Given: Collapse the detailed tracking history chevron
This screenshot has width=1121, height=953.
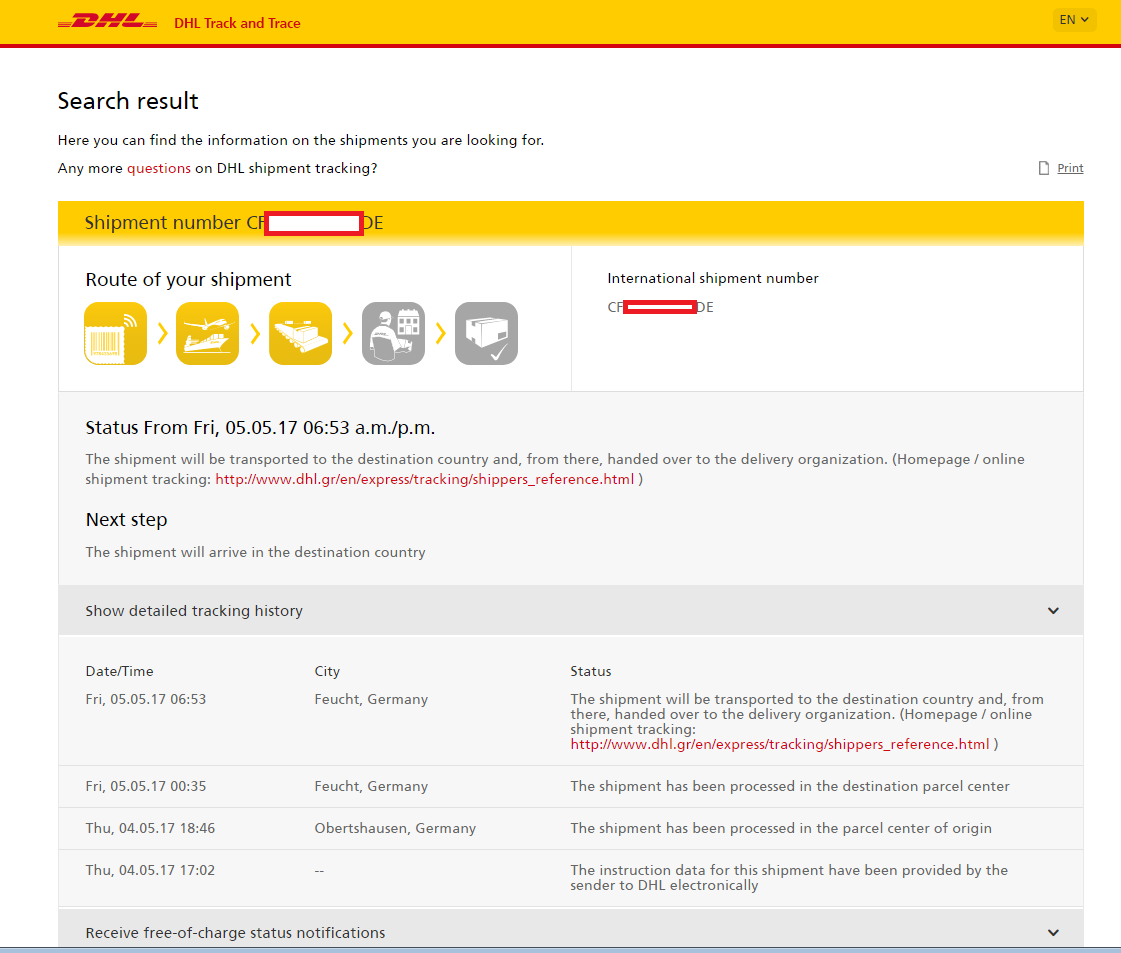Looking at the screenshot, I should (x=1053, y=611).
